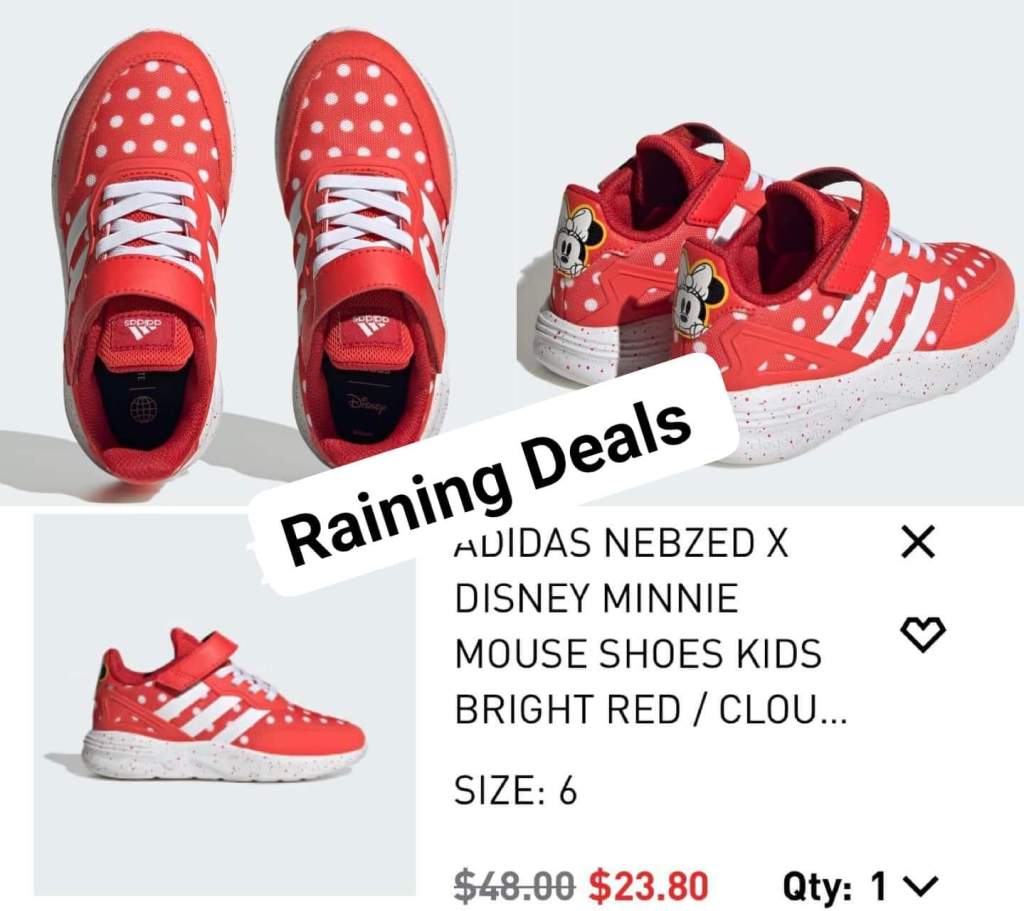
Task: Add shoes to wishlist with heart icon
Action: (x=923, y=634)
